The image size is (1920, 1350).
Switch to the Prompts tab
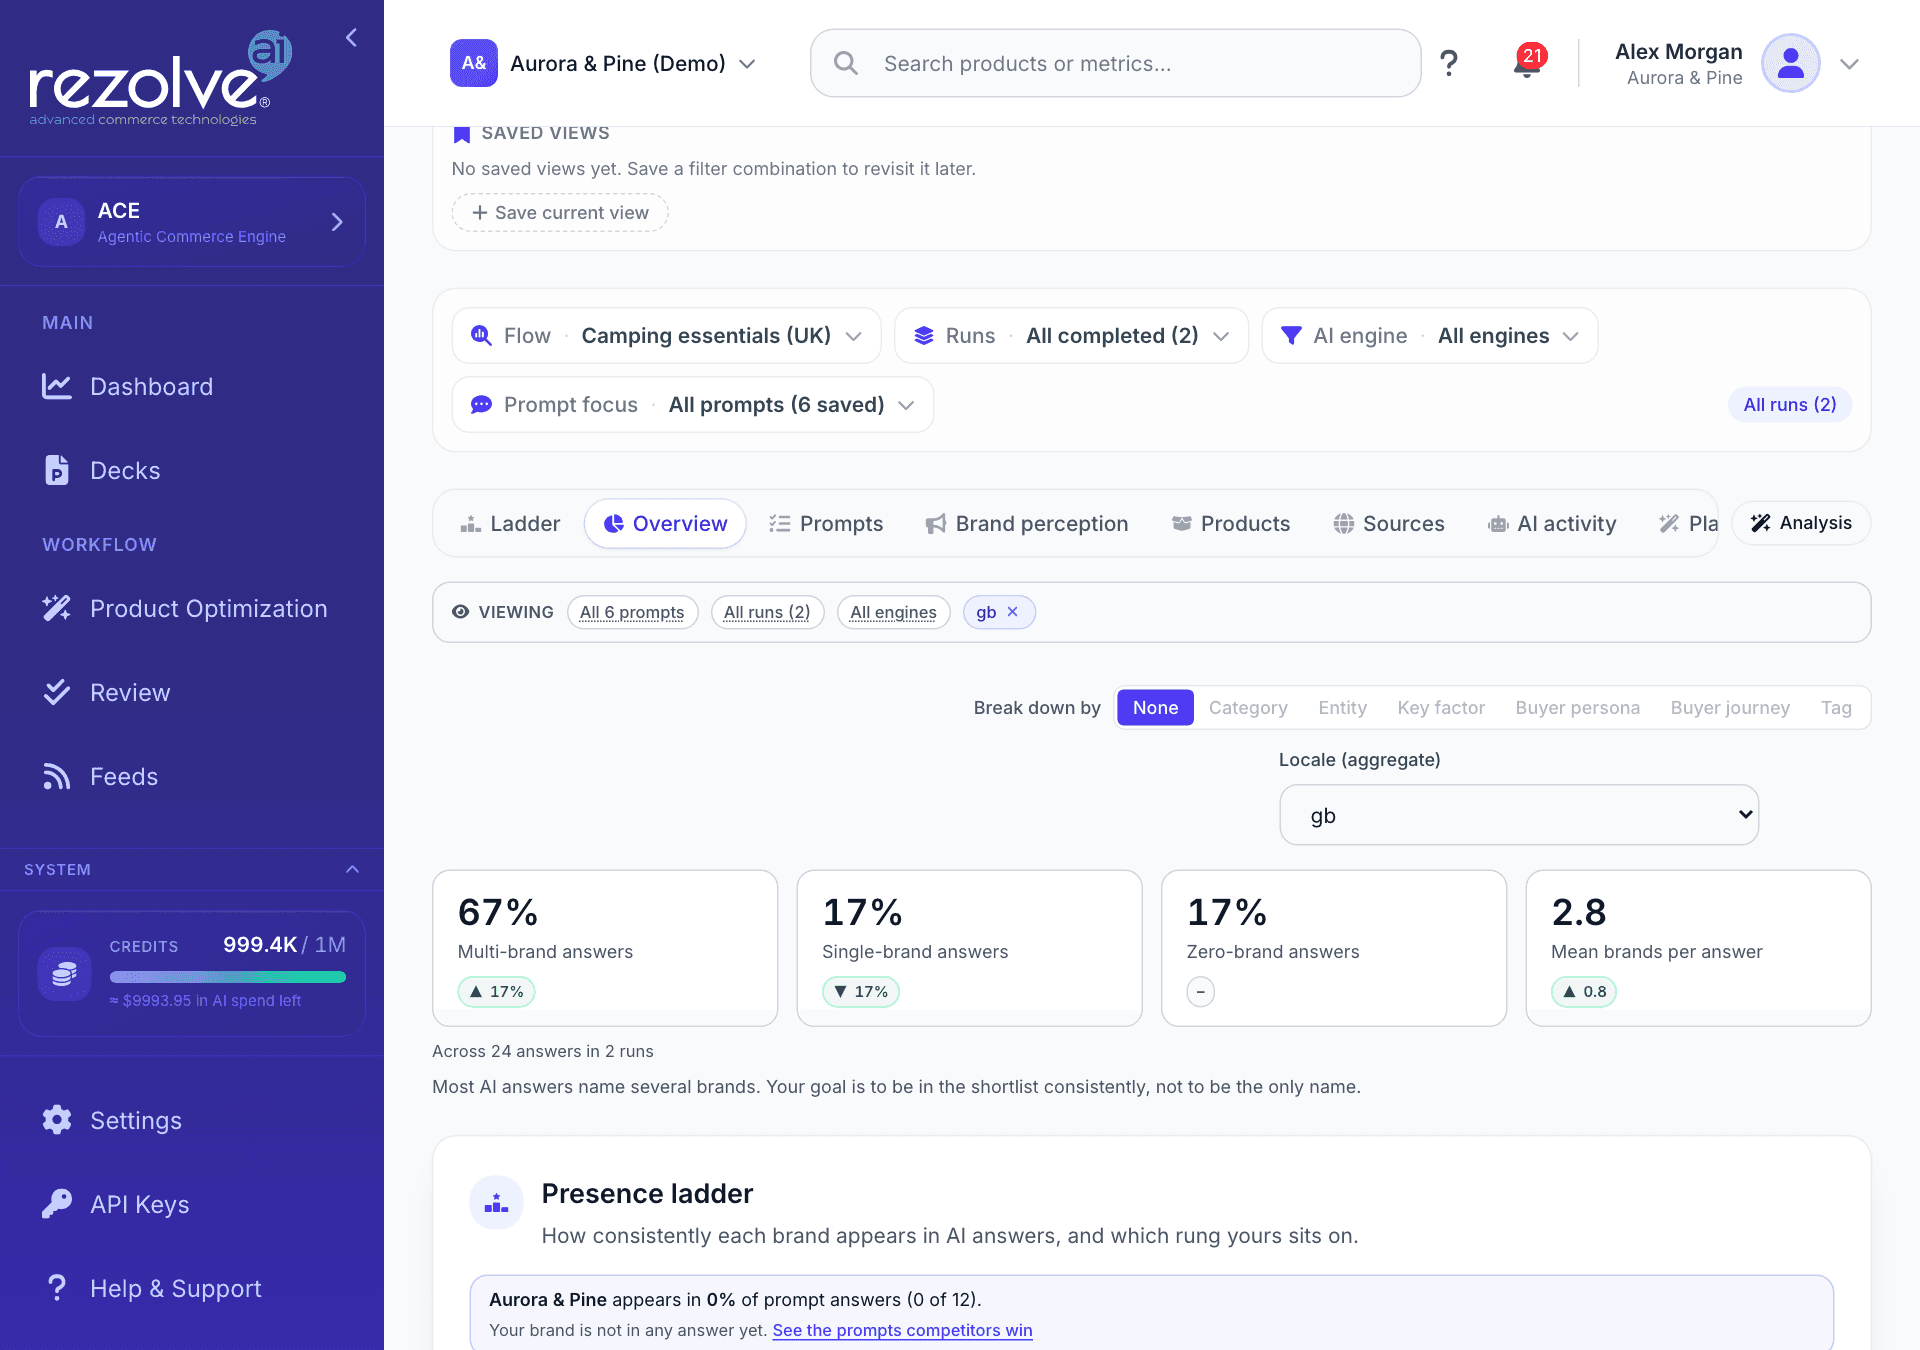(826, 524)
